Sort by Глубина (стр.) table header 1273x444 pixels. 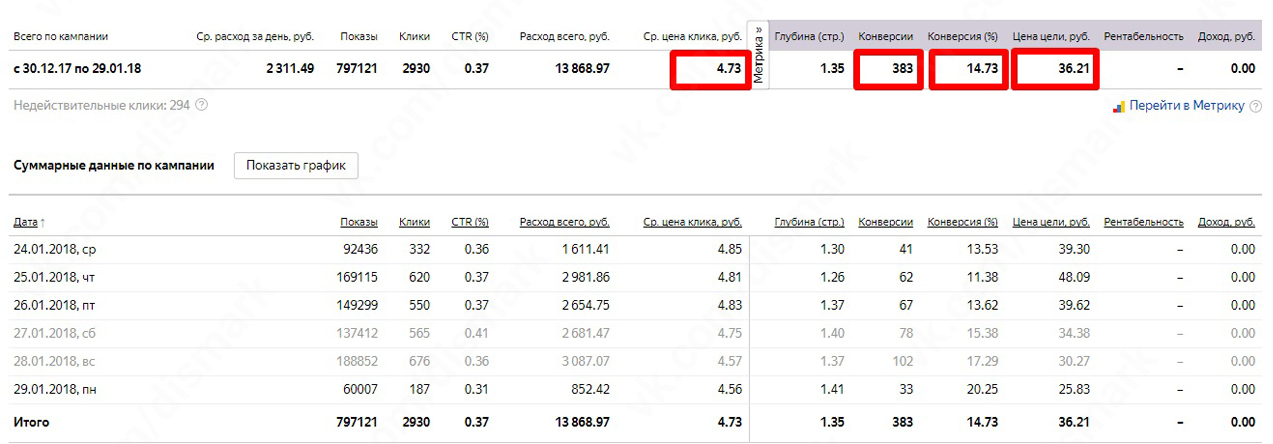pos(810,222)
